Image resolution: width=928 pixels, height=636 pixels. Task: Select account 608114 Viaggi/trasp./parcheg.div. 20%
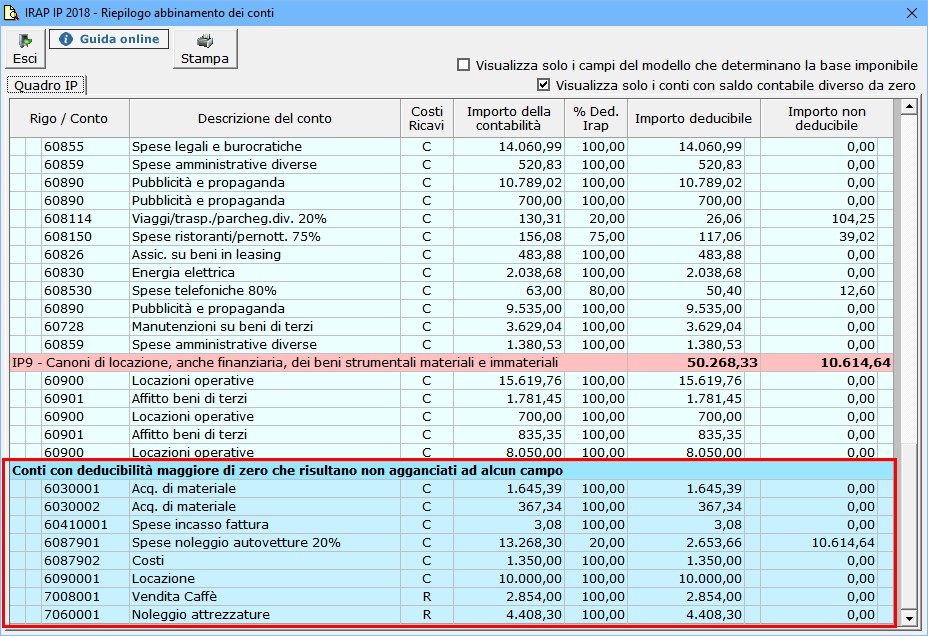click(x=451, y=218)
